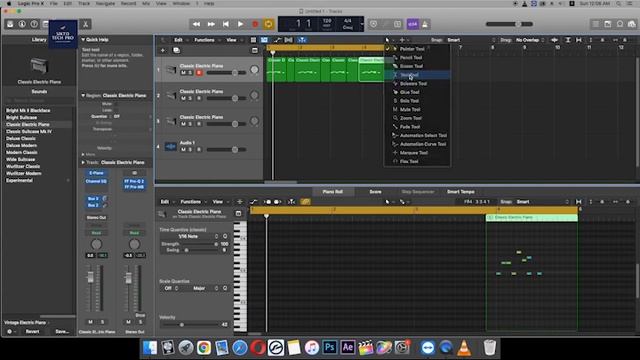This screenshot has height=360, width=640.
Task: Open tracks area Edit menu
Action: point(180,40)
